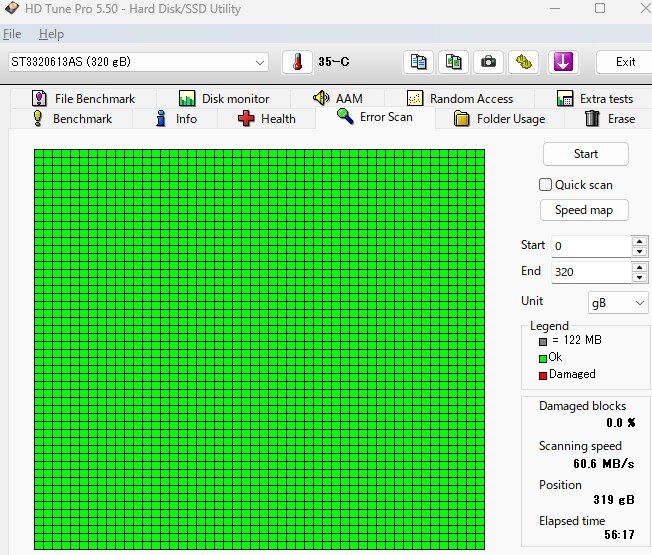This screenshot has height=555, width=652.
Task: Click the 0.0 % damaged blocks value
Action: click(621, 423)
